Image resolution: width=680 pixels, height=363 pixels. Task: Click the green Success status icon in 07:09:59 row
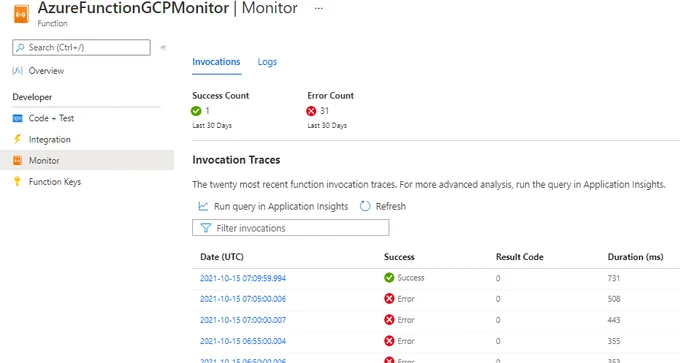coord(389,278)
